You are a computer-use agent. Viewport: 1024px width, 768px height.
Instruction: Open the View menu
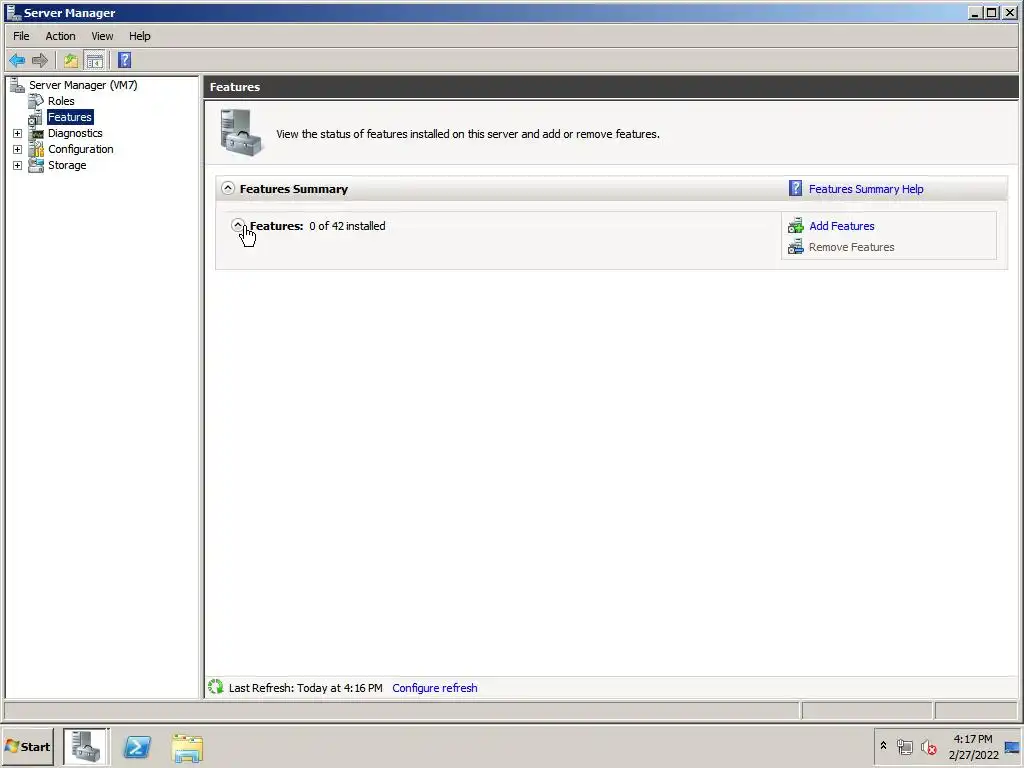click(102, 36)
